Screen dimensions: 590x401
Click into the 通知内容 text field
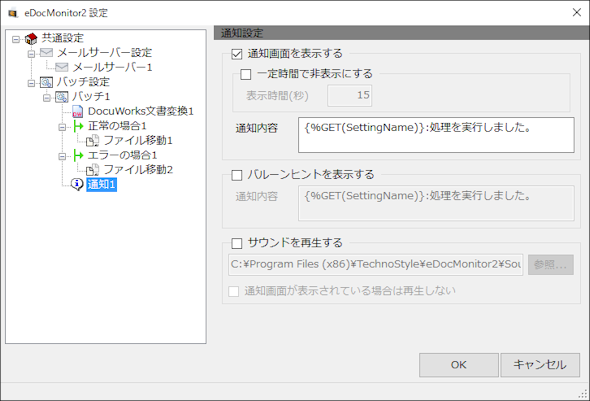436,135
